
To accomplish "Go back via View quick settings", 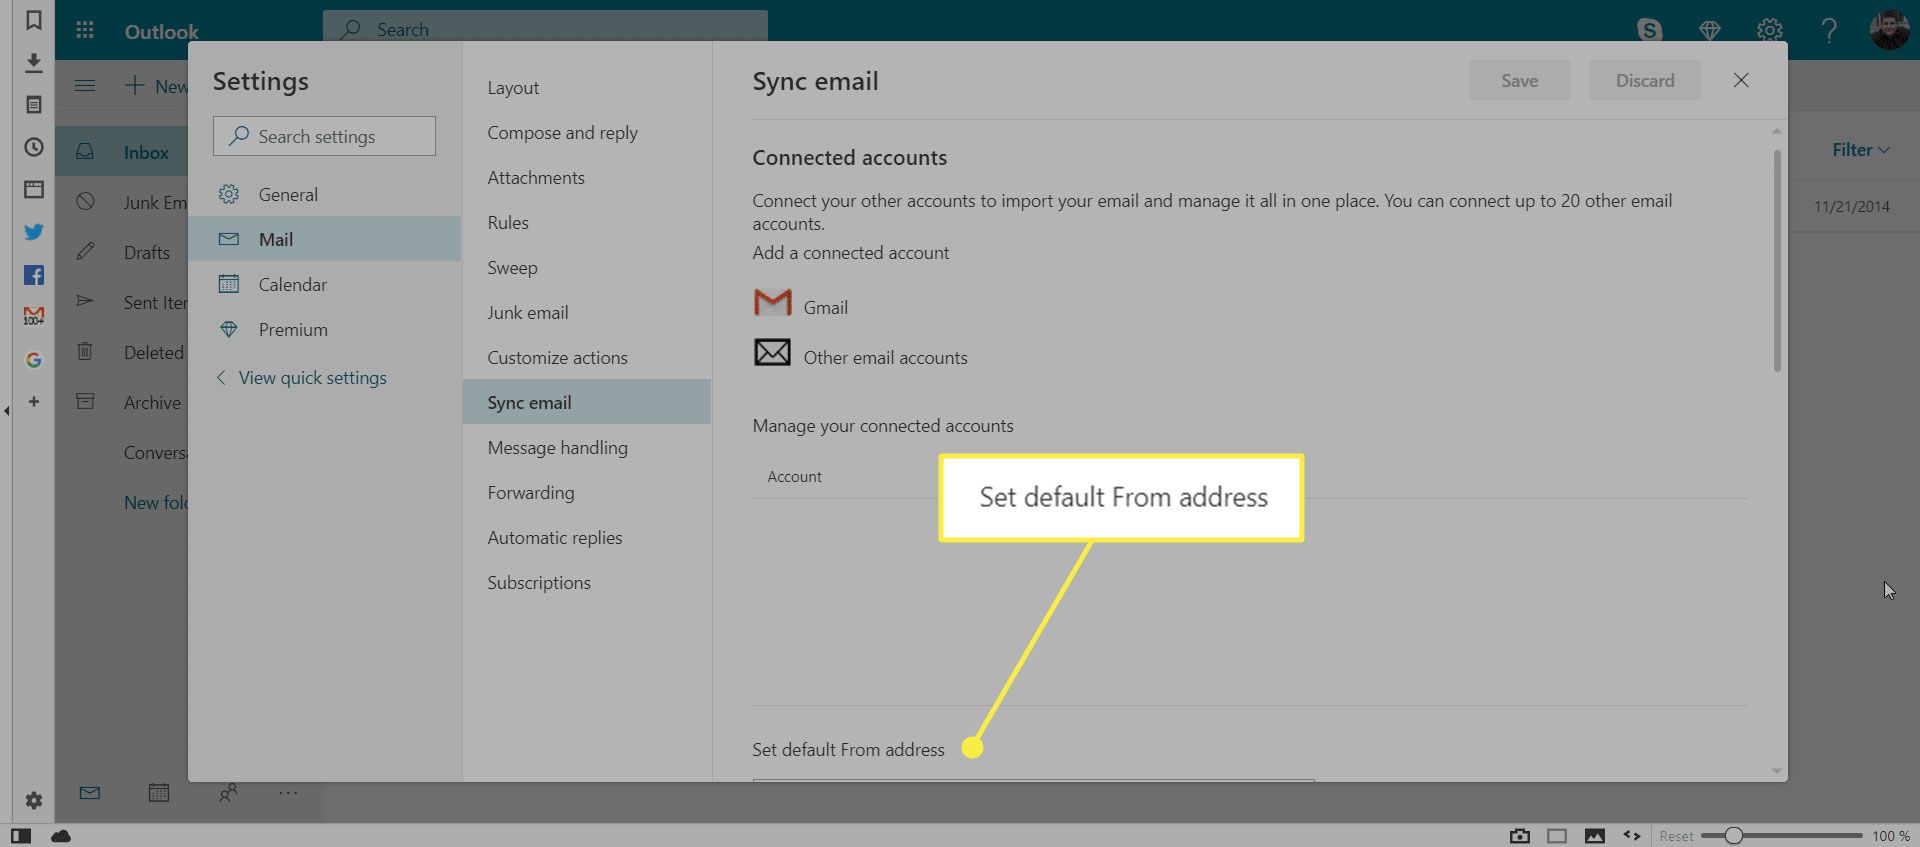I will pyautogui.click(x=302, y=378).
